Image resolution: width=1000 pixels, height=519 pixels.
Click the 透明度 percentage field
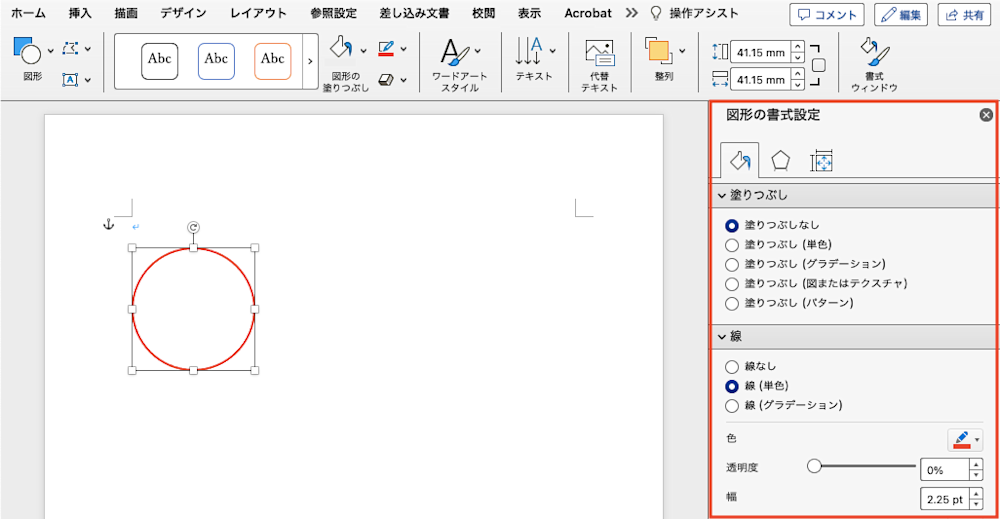click(x=944, y=470)
